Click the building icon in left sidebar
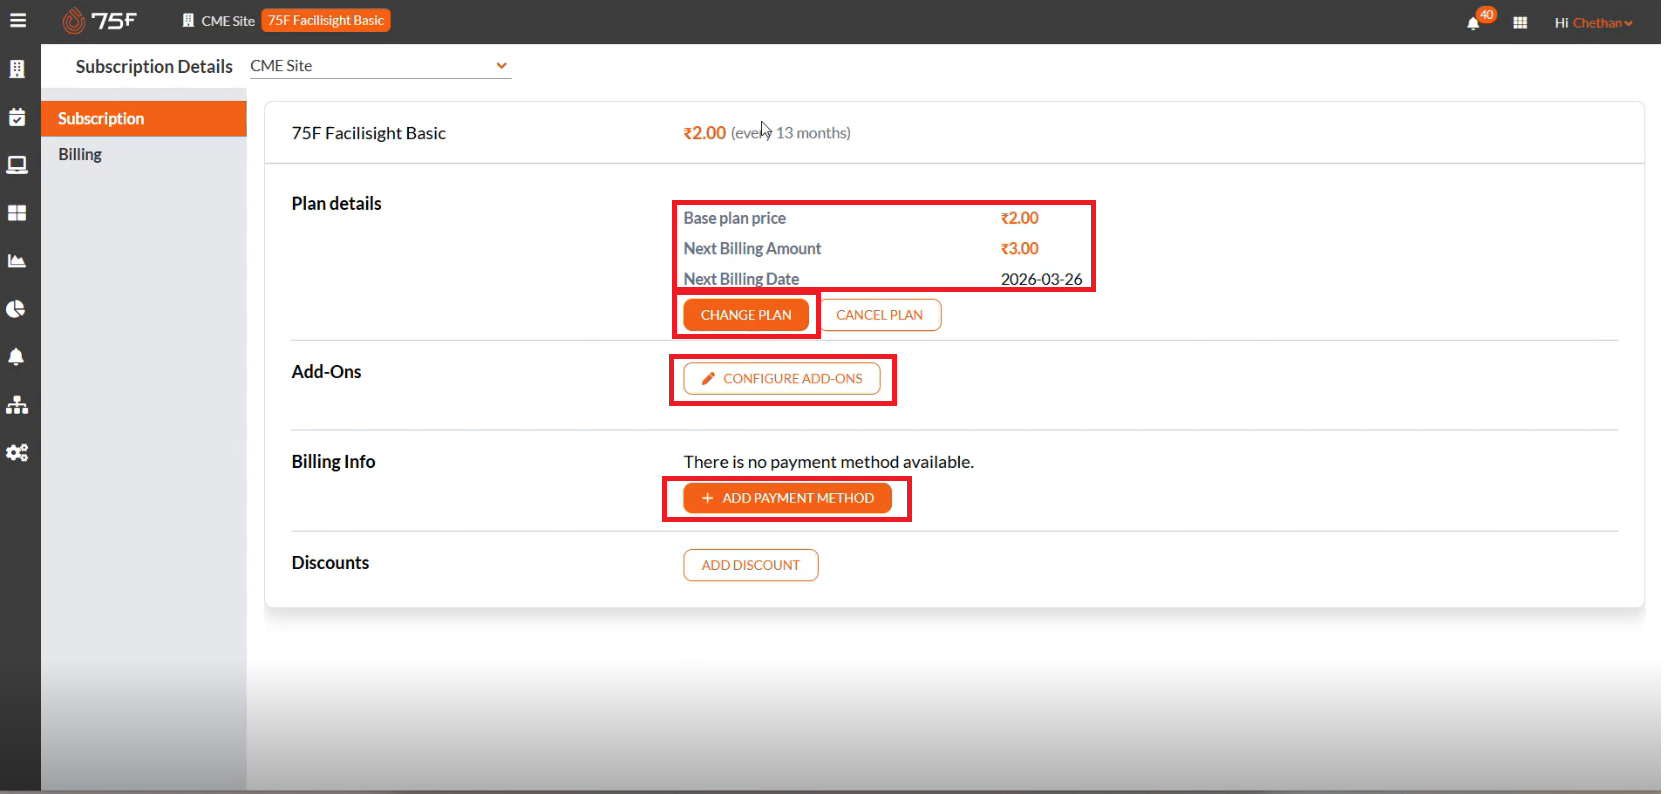Screen dimensions: 1666x794 click(17, 69)
